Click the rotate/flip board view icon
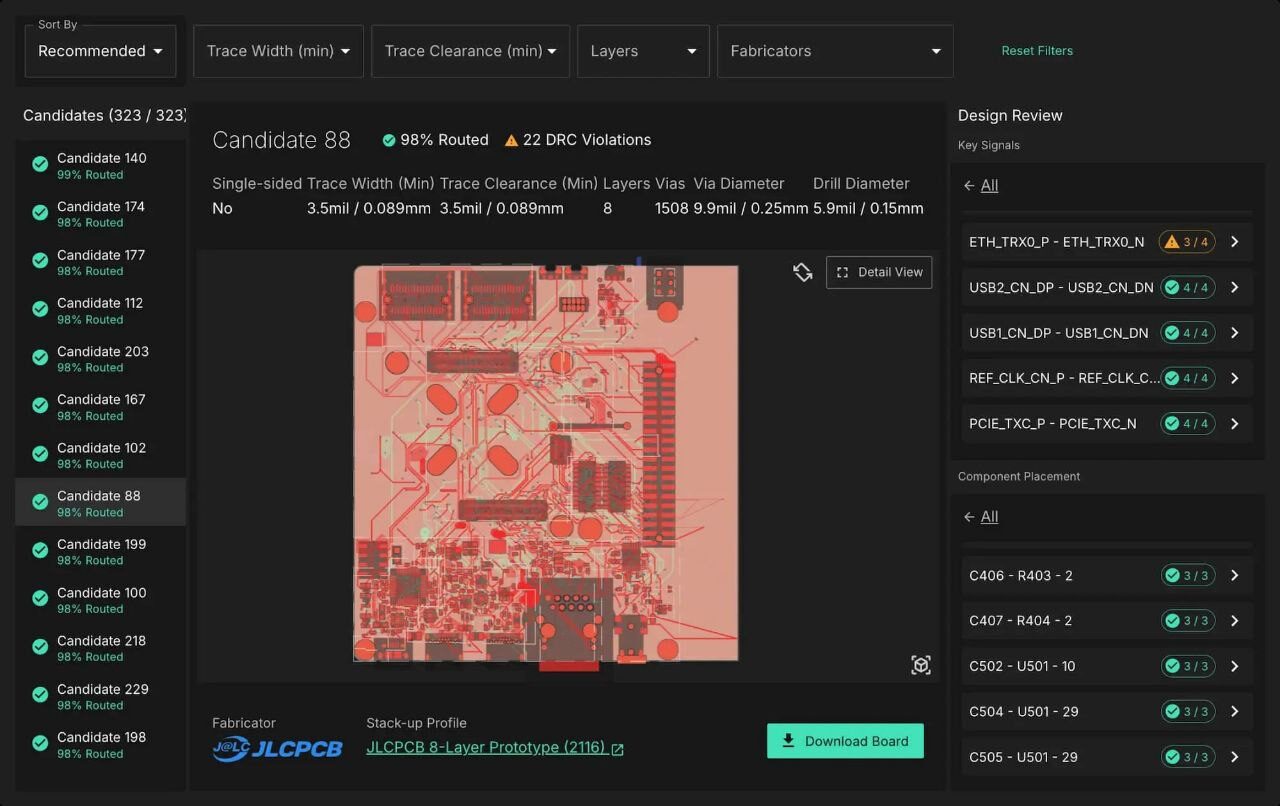The height and width of the screenshot is (806, 1280). (x=803, y=272)
